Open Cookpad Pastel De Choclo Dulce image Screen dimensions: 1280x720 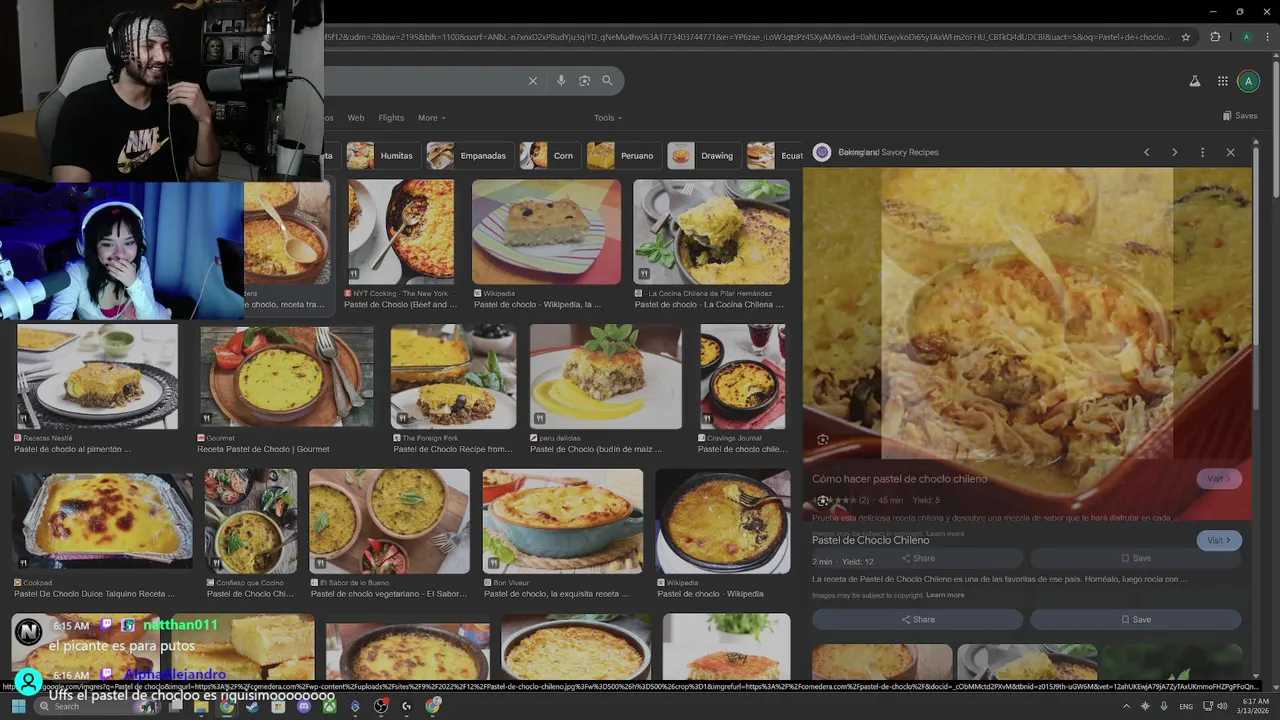tap(102, 521)
